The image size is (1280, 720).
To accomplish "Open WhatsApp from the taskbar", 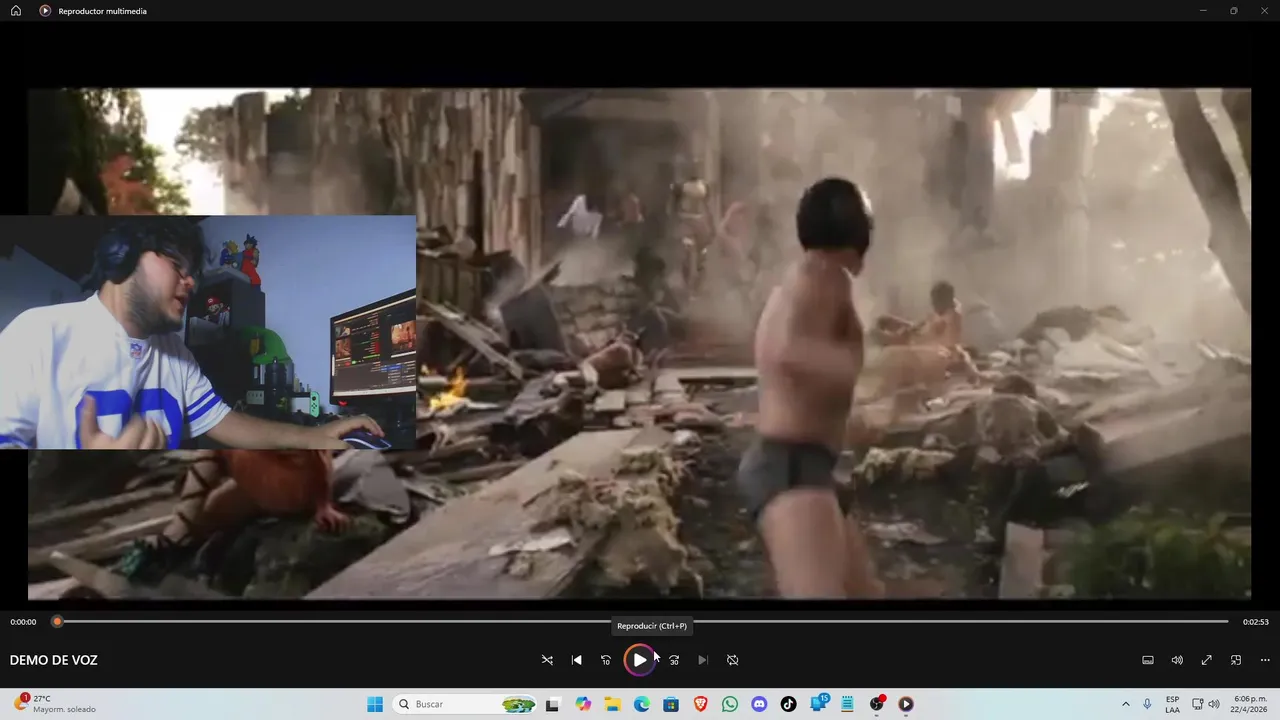I will click(730, 704).
